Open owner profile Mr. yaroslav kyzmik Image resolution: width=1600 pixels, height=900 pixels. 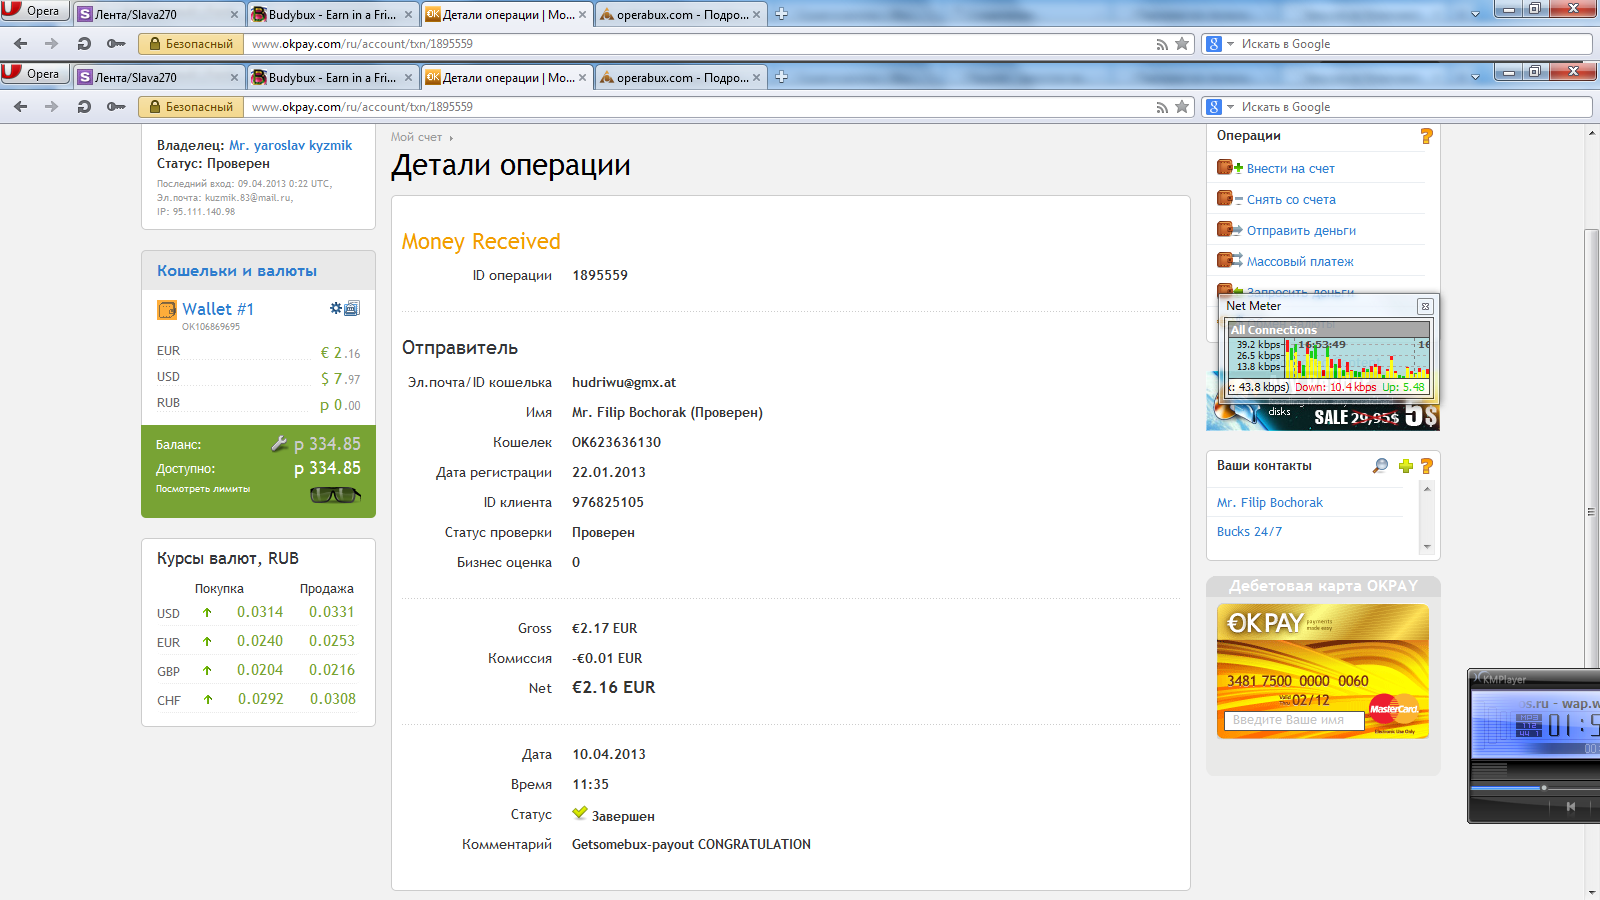[290, 145]
